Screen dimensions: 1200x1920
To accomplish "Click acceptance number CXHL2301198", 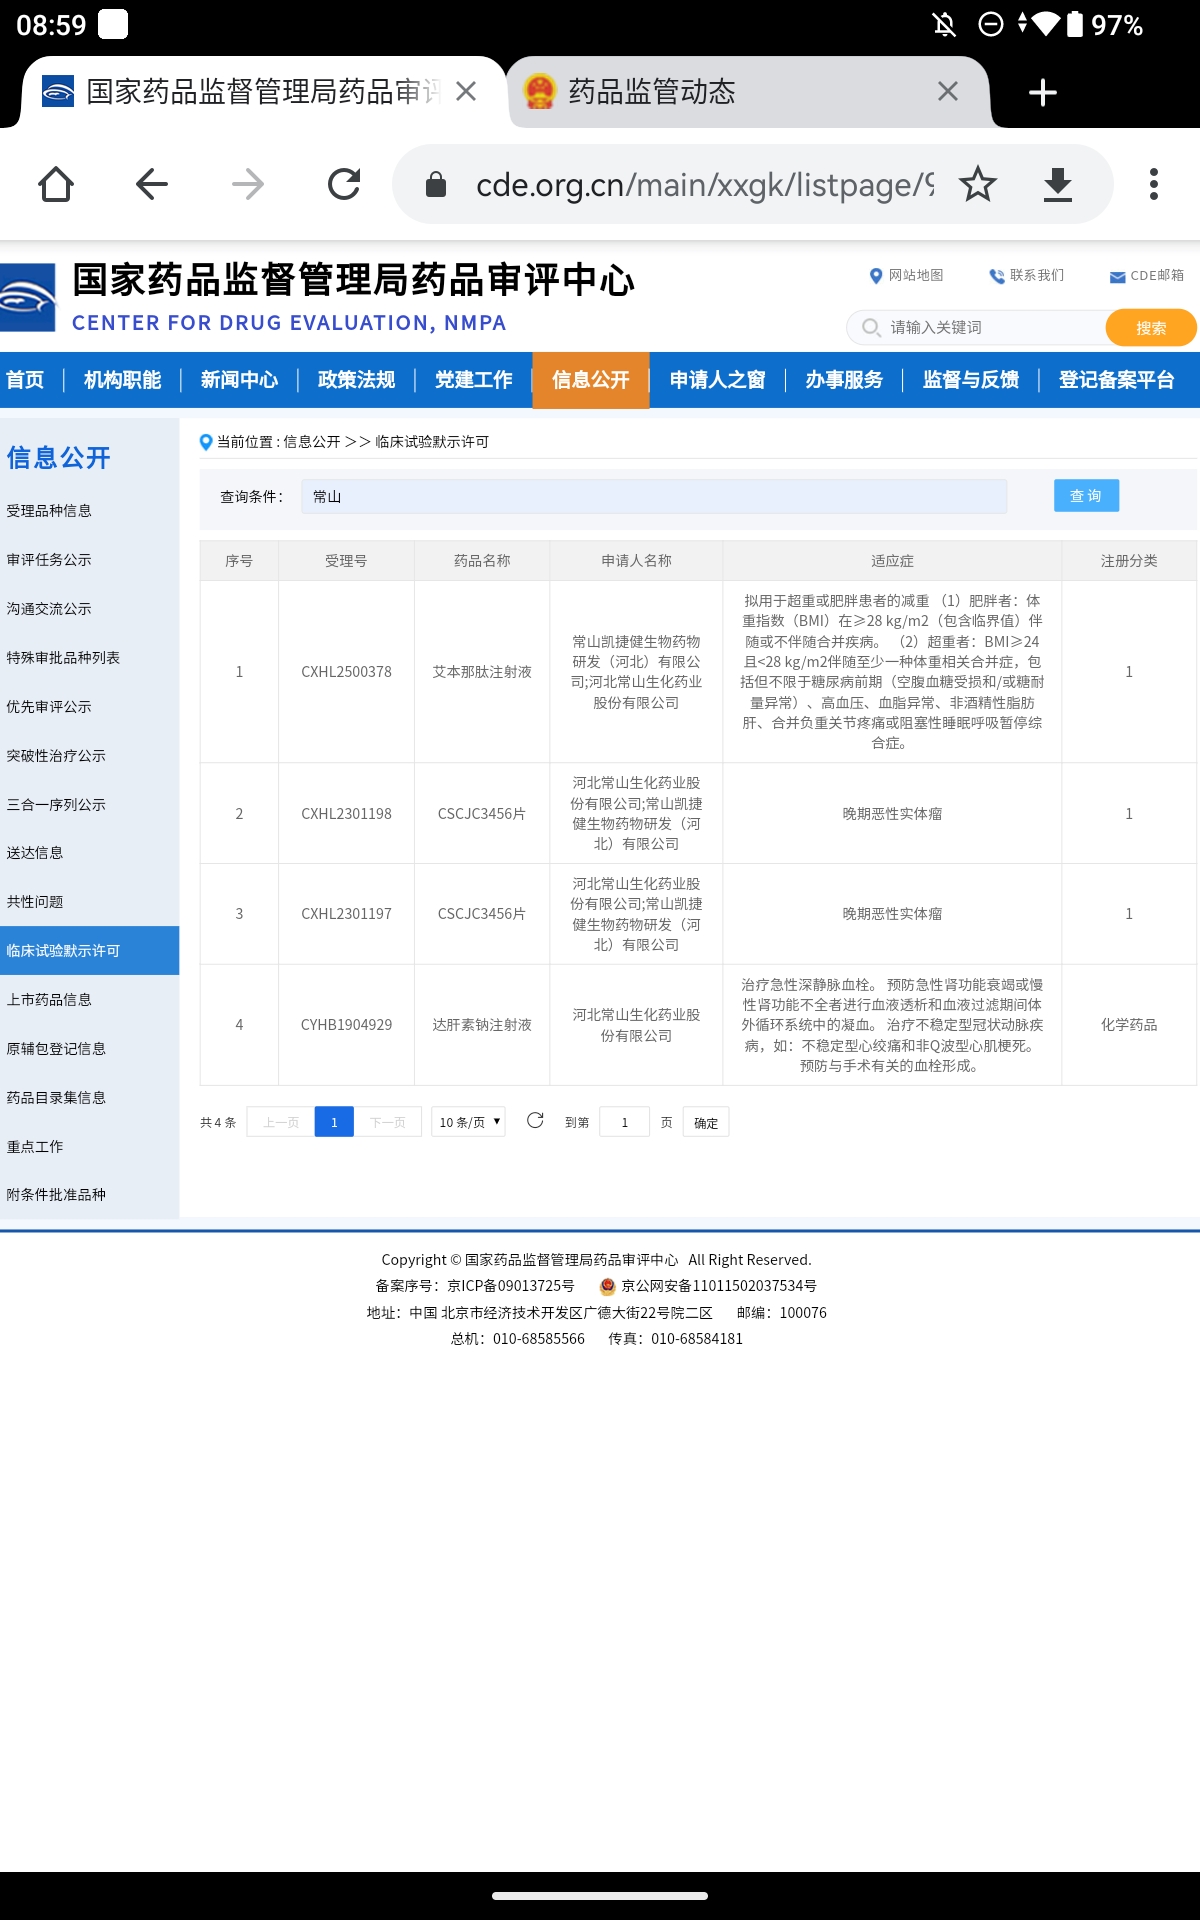I will pos(346,814).
